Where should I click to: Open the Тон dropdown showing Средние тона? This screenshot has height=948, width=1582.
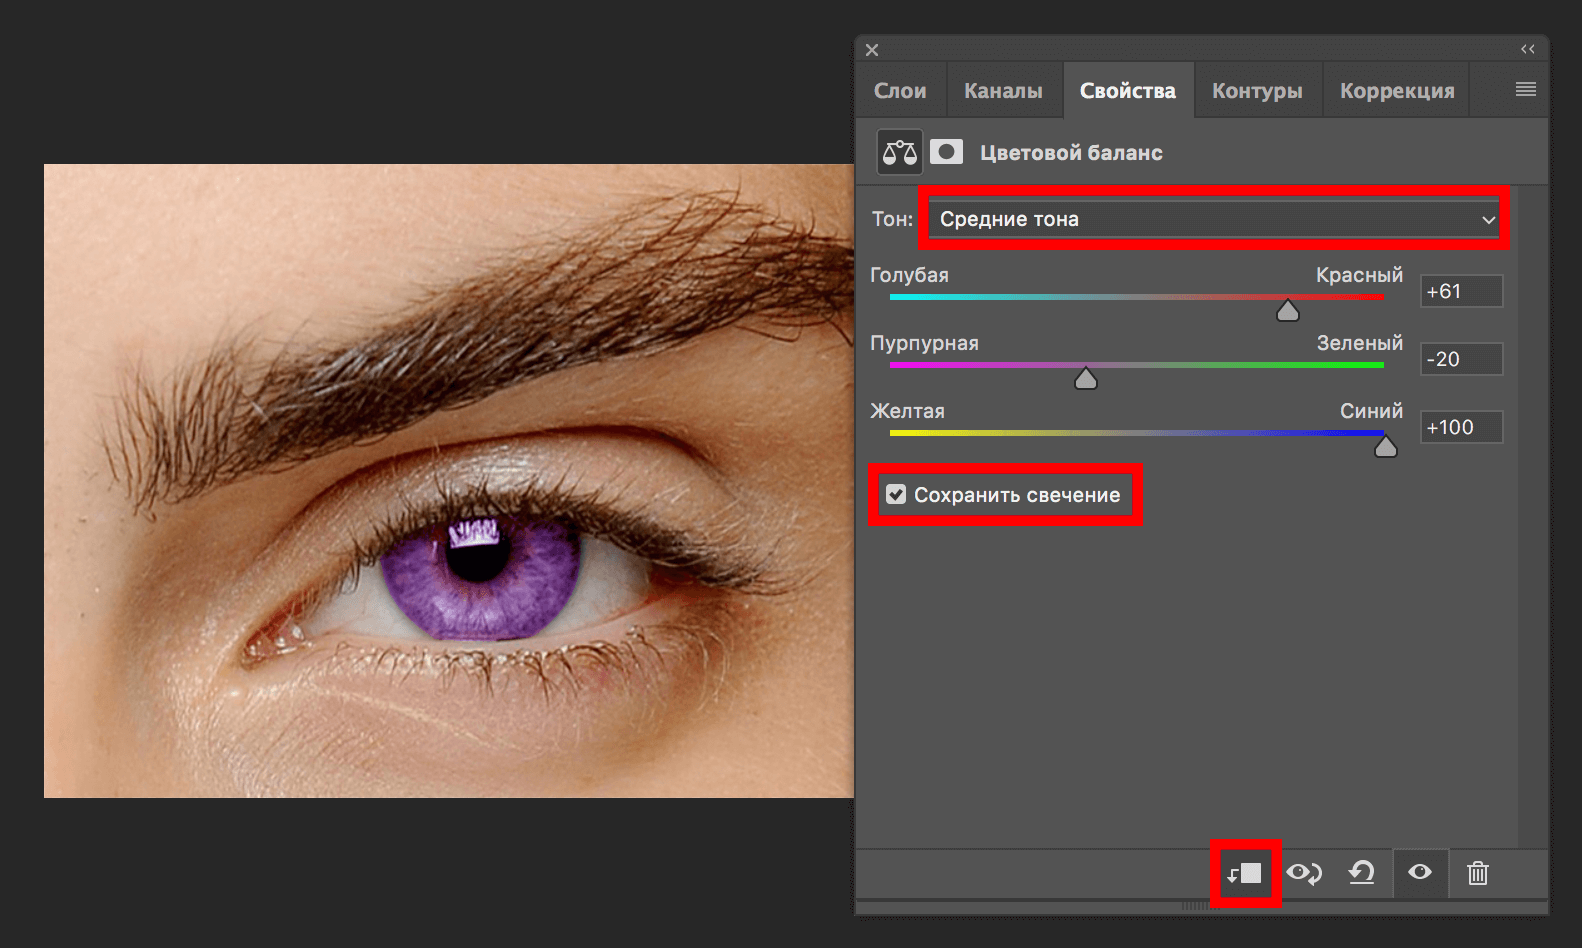click(x=1213, y=219)
